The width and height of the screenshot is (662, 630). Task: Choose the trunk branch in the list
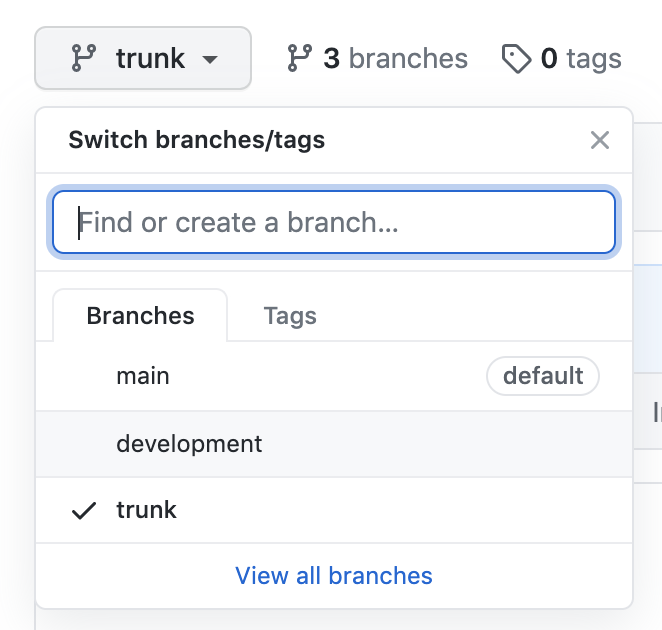146,510
